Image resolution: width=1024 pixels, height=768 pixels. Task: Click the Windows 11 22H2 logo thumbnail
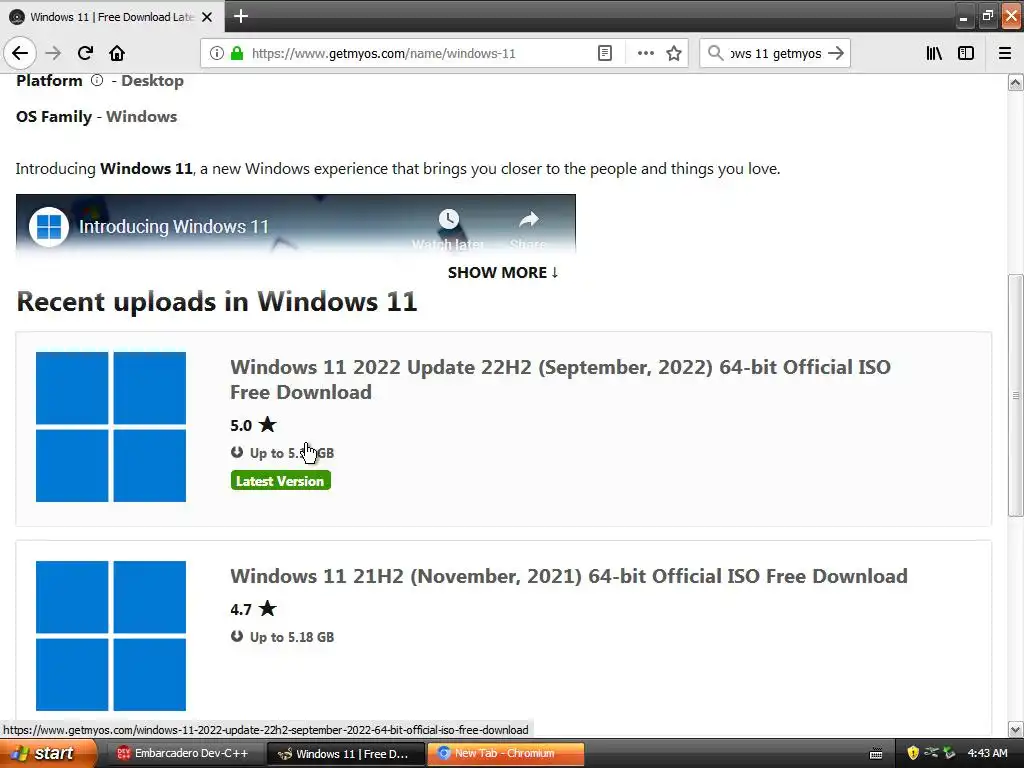[x=111, y=427]
